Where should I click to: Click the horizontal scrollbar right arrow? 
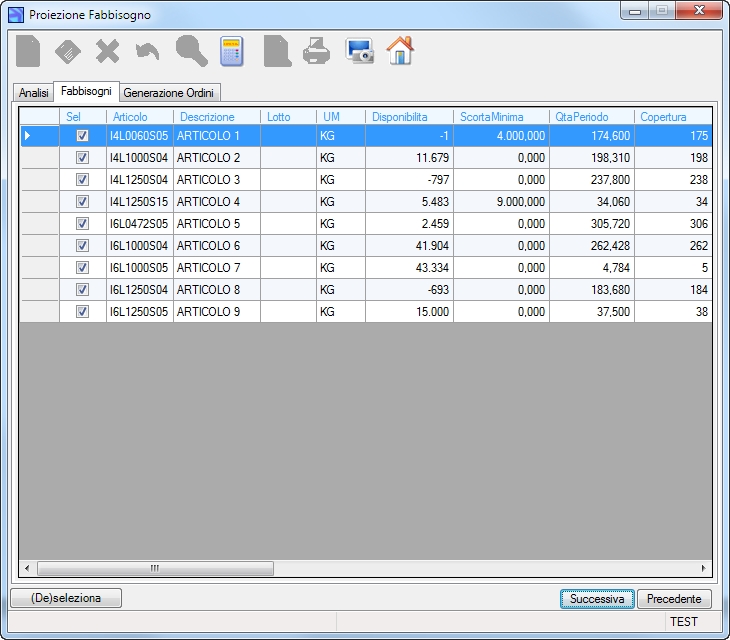pyautogui.click(x=703, y=568)
